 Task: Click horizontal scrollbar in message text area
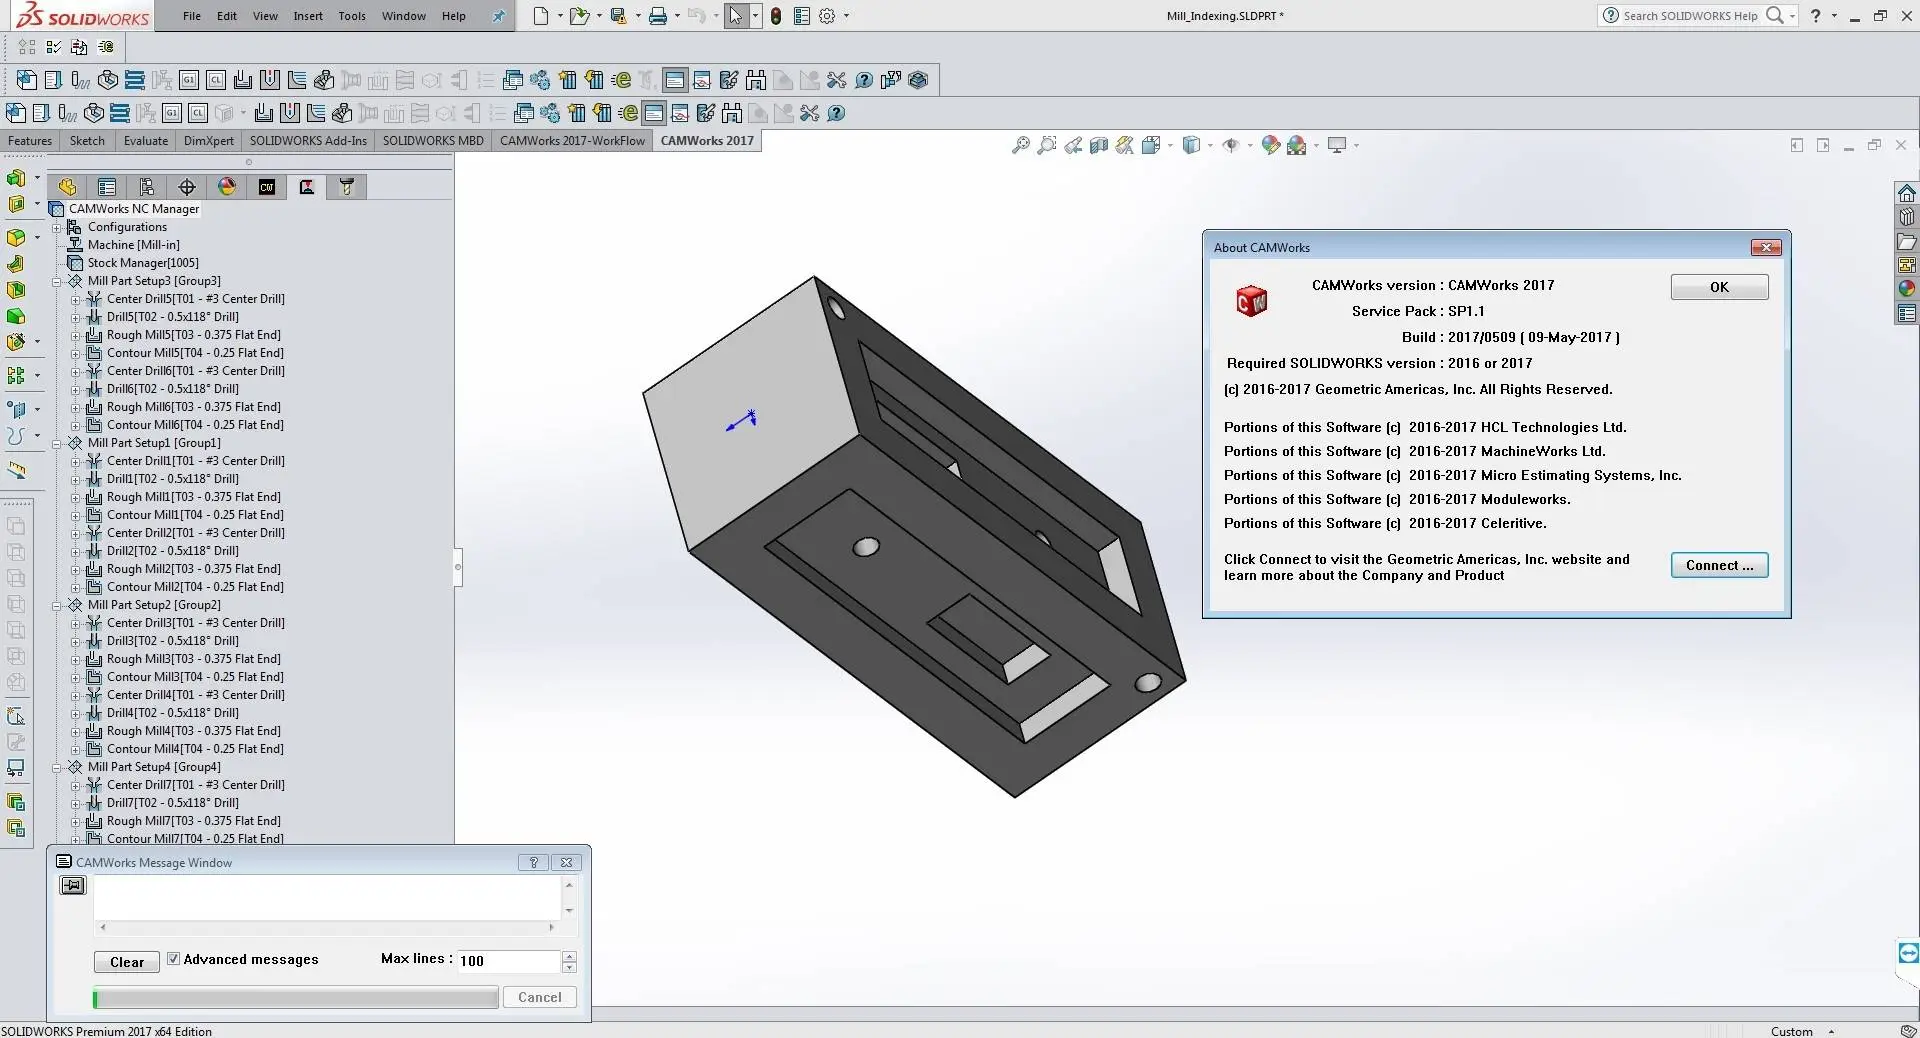(x=327, y=928)
